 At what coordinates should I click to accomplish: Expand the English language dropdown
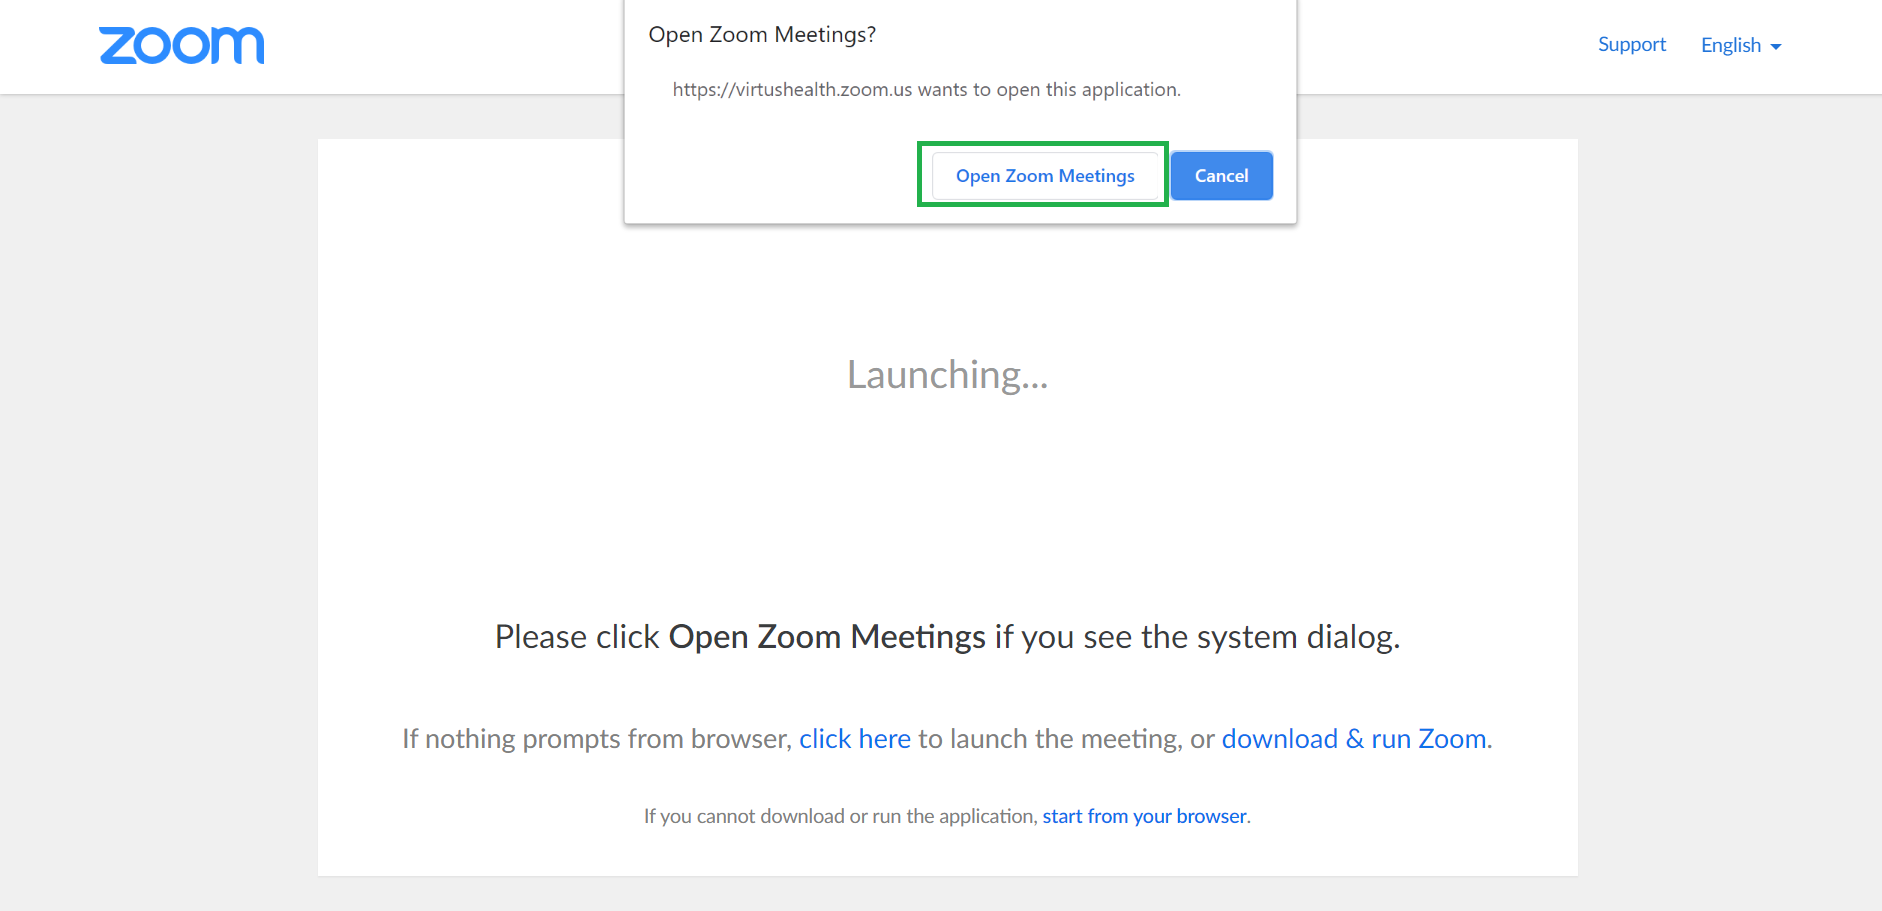[x=1741, y=46]
